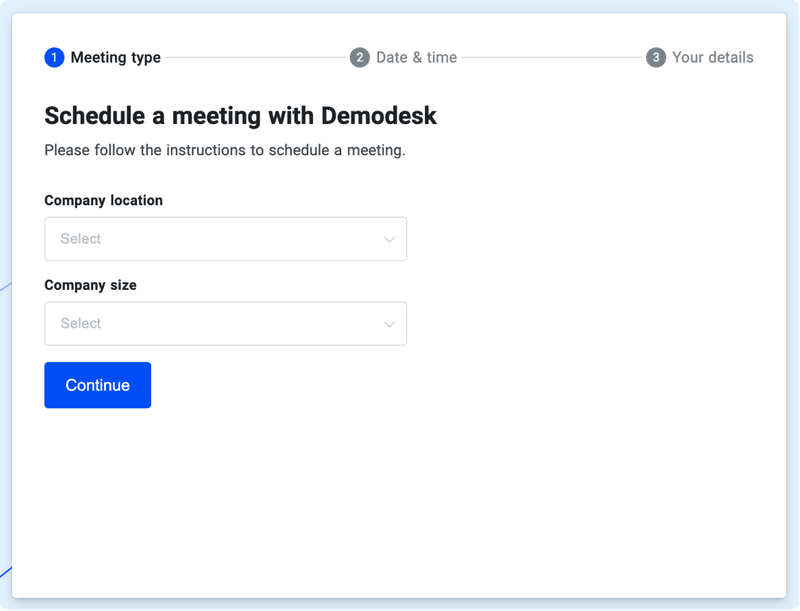This screenshot has height=611, width=800.
Task: Click the chevron in Company location select
Action: [x=390, y=239]
